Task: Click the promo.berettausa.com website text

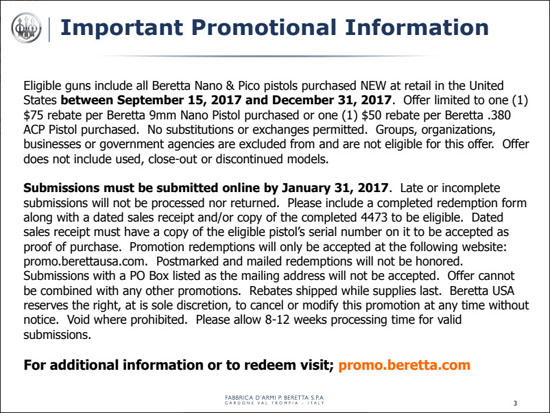Action: tap(85, 261)
